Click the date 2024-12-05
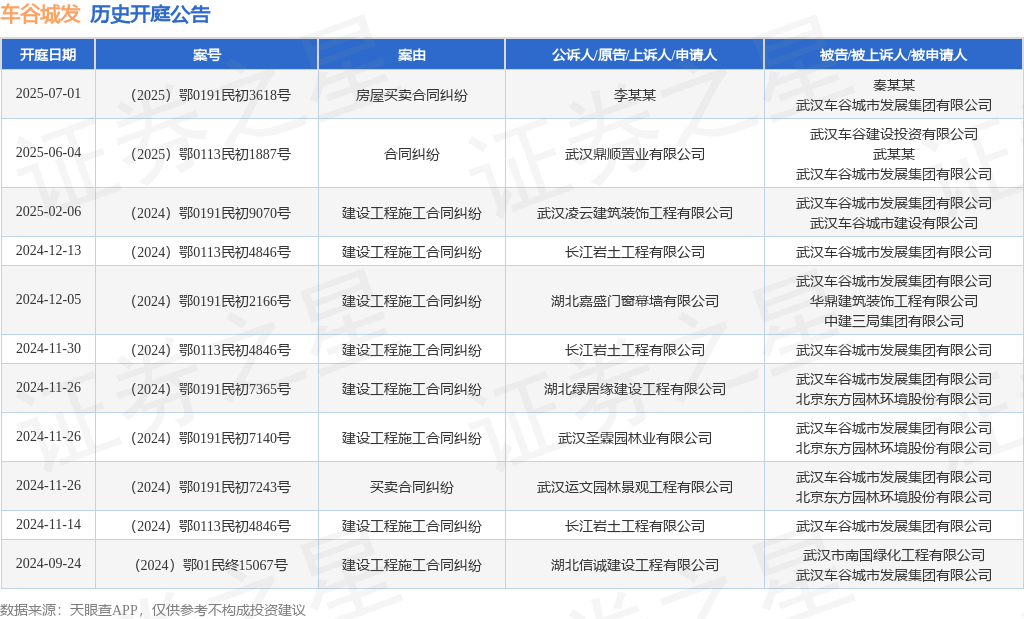Image resolution: width=1024 pixels, height=619 pixels. (48, 299)
